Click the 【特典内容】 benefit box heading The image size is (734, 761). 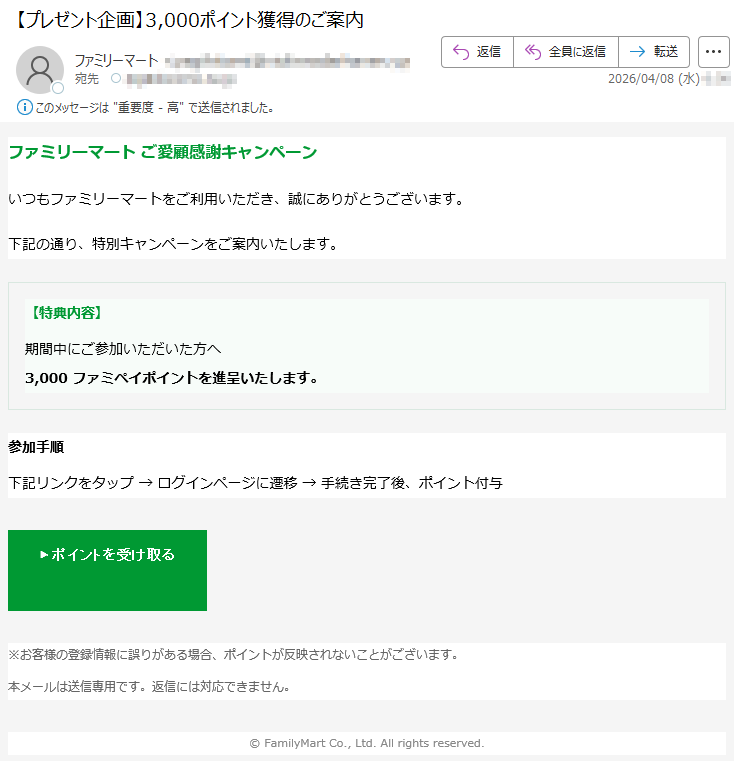(x=67, y=313)
